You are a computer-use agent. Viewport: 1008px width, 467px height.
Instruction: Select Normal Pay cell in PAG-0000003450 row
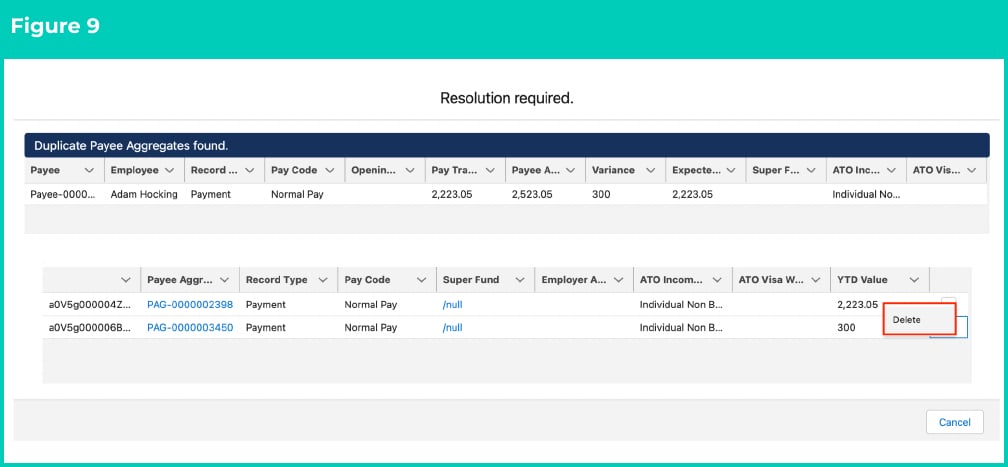(x=387, y=327)
